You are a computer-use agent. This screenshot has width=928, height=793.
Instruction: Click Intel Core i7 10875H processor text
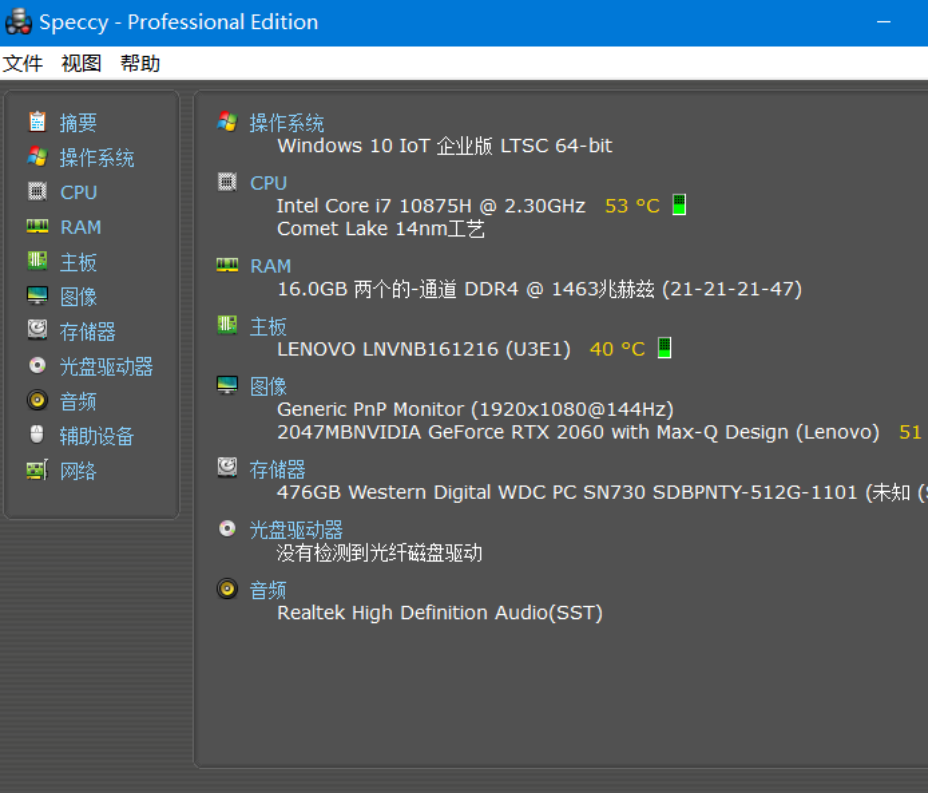click(x=431, y=206)
